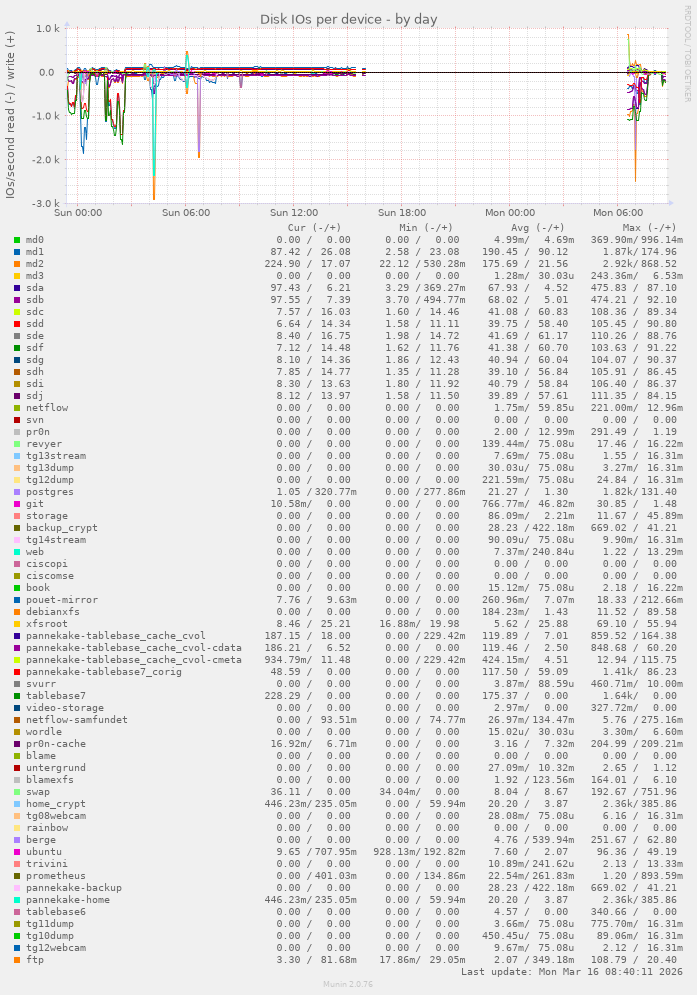The image size is (697, 995).
Task: Select the sdb legend label
Action: pos(35,300)
